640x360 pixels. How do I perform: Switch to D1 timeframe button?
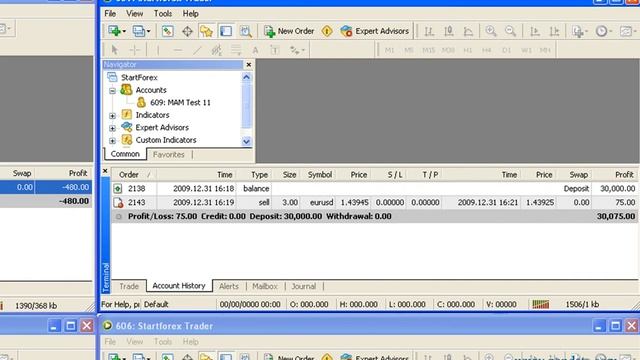pyautogui.click(x=507, y=50)
